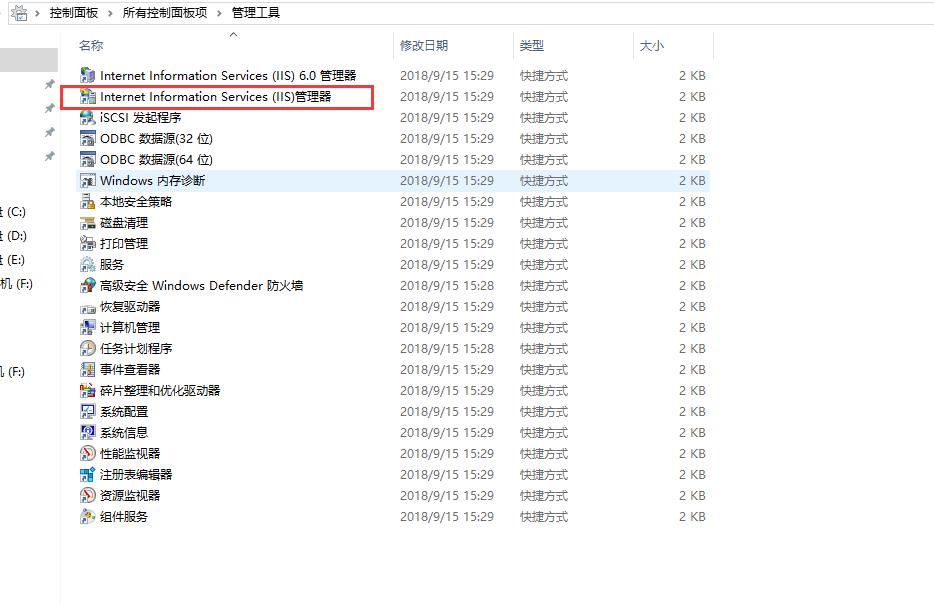Image resolution: width=934 pixels, height=605 pixels.
Task: Select the 打印管理 item name
Action: coord(124,244)
